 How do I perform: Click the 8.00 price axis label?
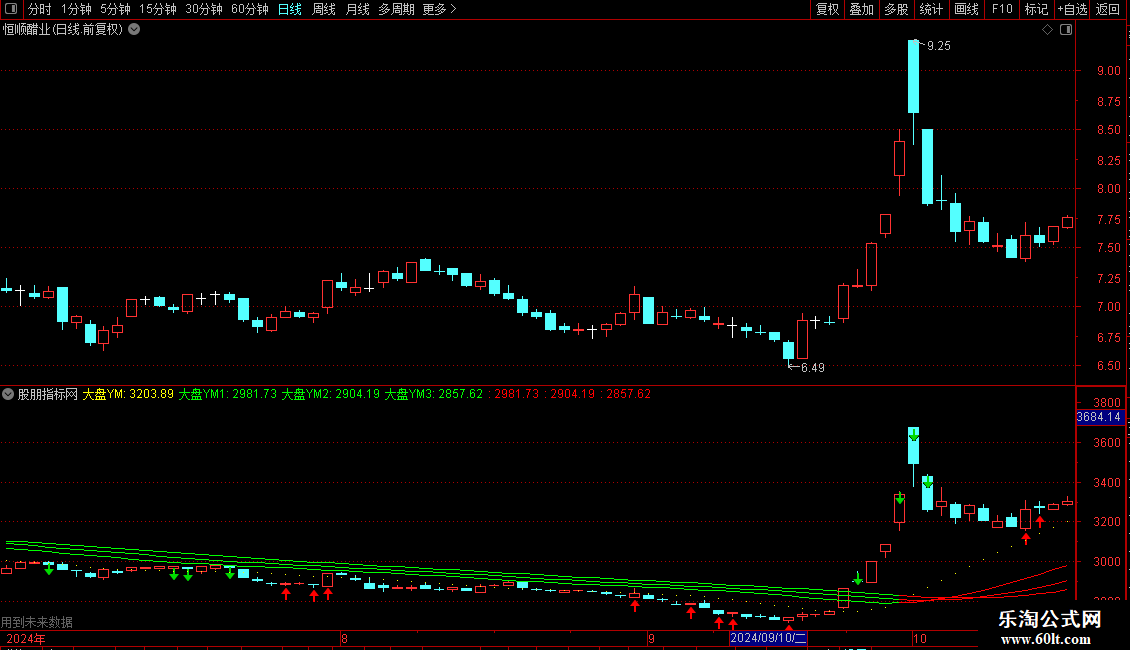pos(1108,189)
